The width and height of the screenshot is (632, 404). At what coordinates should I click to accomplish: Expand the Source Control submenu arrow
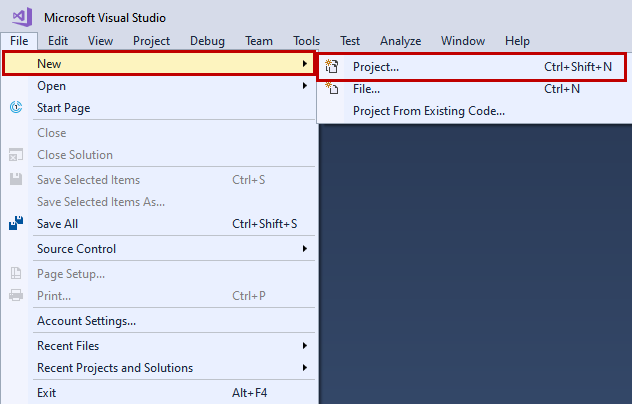coord(305,249)
